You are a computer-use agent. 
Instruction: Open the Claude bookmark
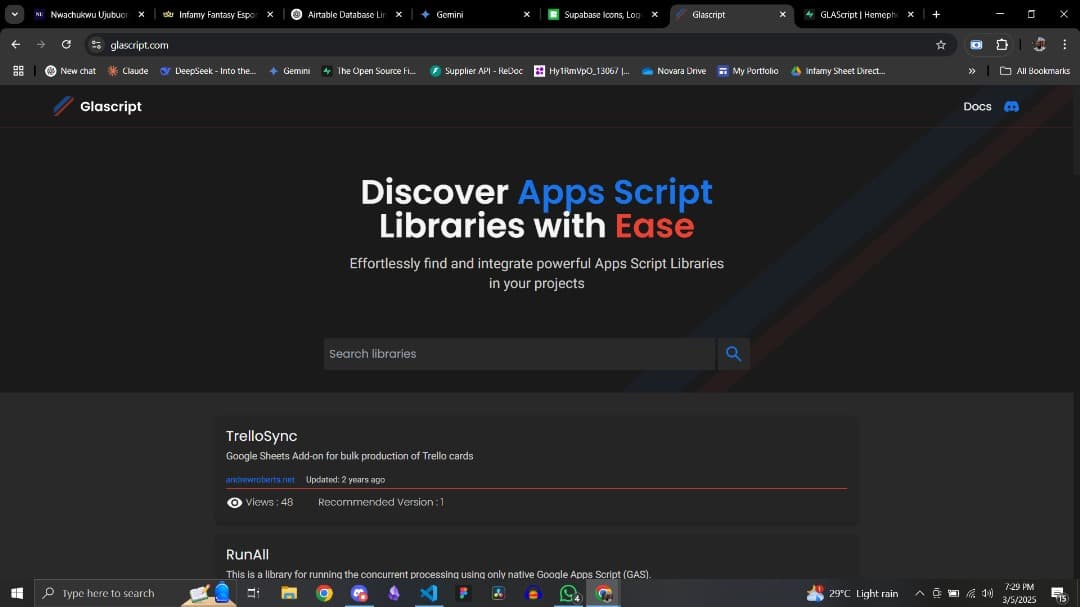coord(128,71)
